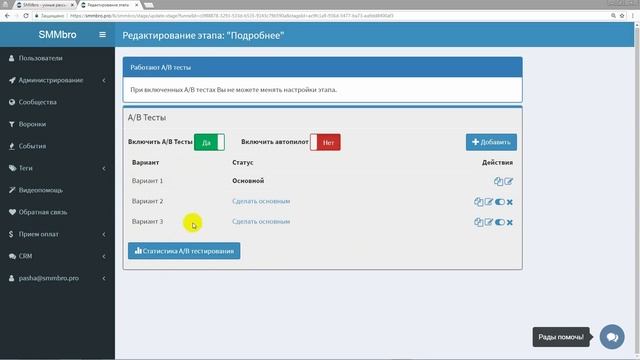Select the Вариант 1 text

(147, 181)
